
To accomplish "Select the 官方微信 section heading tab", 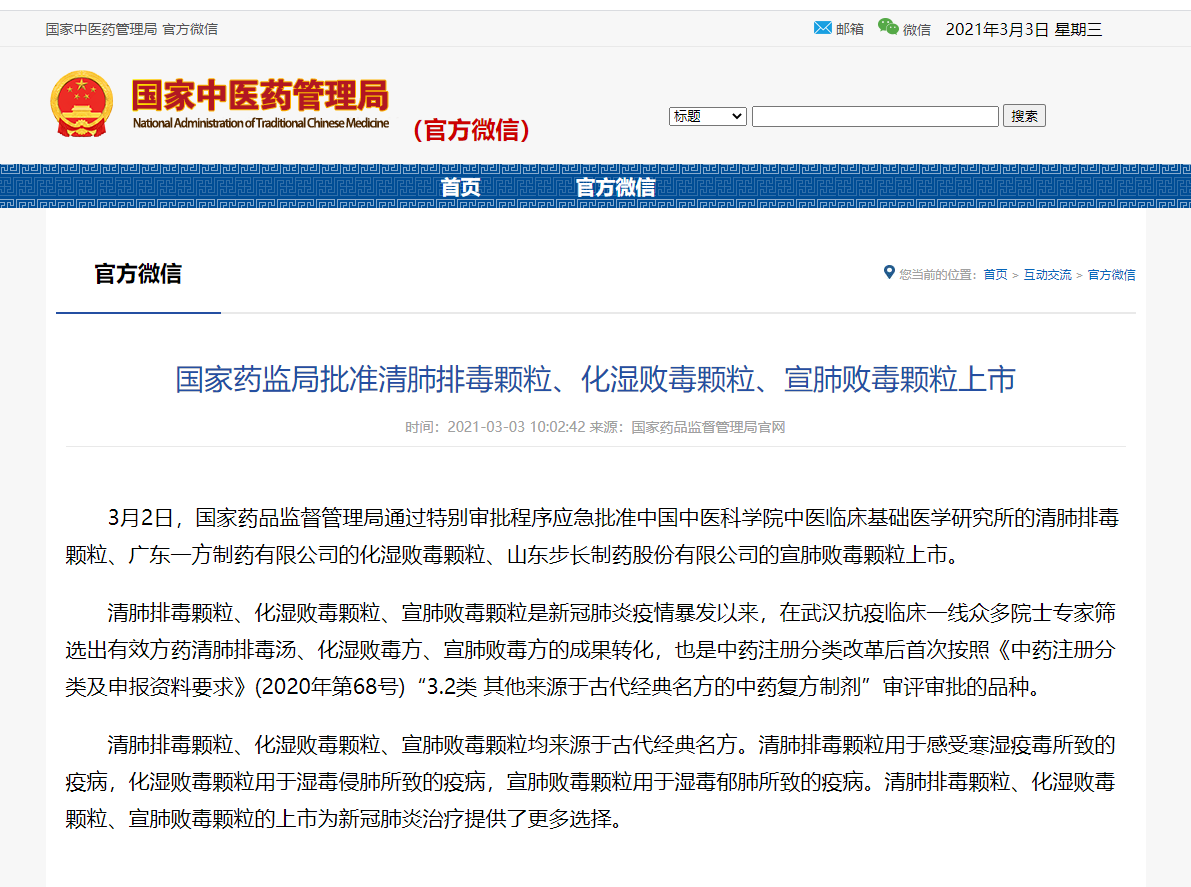I will coord(138,274).
